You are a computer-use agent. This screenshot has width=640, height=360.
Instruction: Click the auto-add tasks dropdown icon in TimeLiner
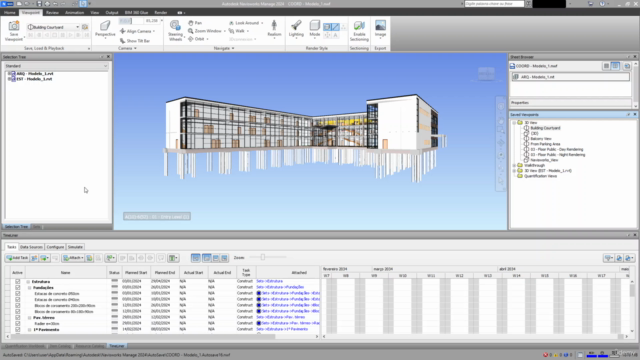(x=44, y=258)
